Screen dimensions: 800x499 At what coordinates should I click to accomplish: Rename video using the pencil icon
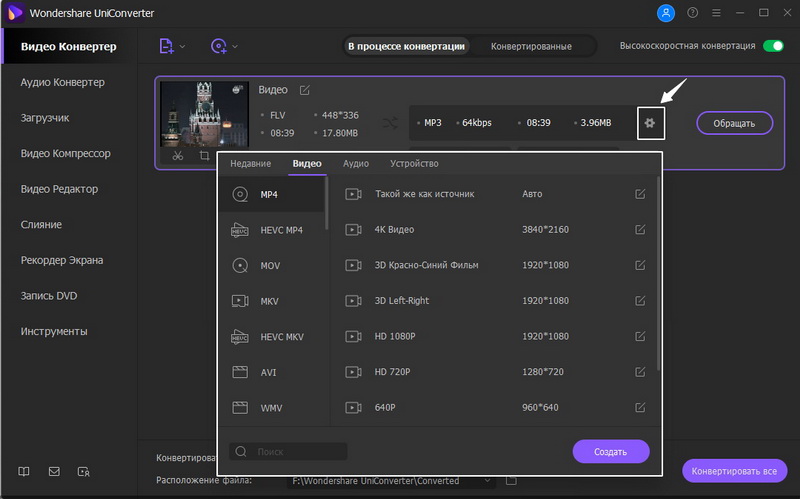click(x=305, y=90)
